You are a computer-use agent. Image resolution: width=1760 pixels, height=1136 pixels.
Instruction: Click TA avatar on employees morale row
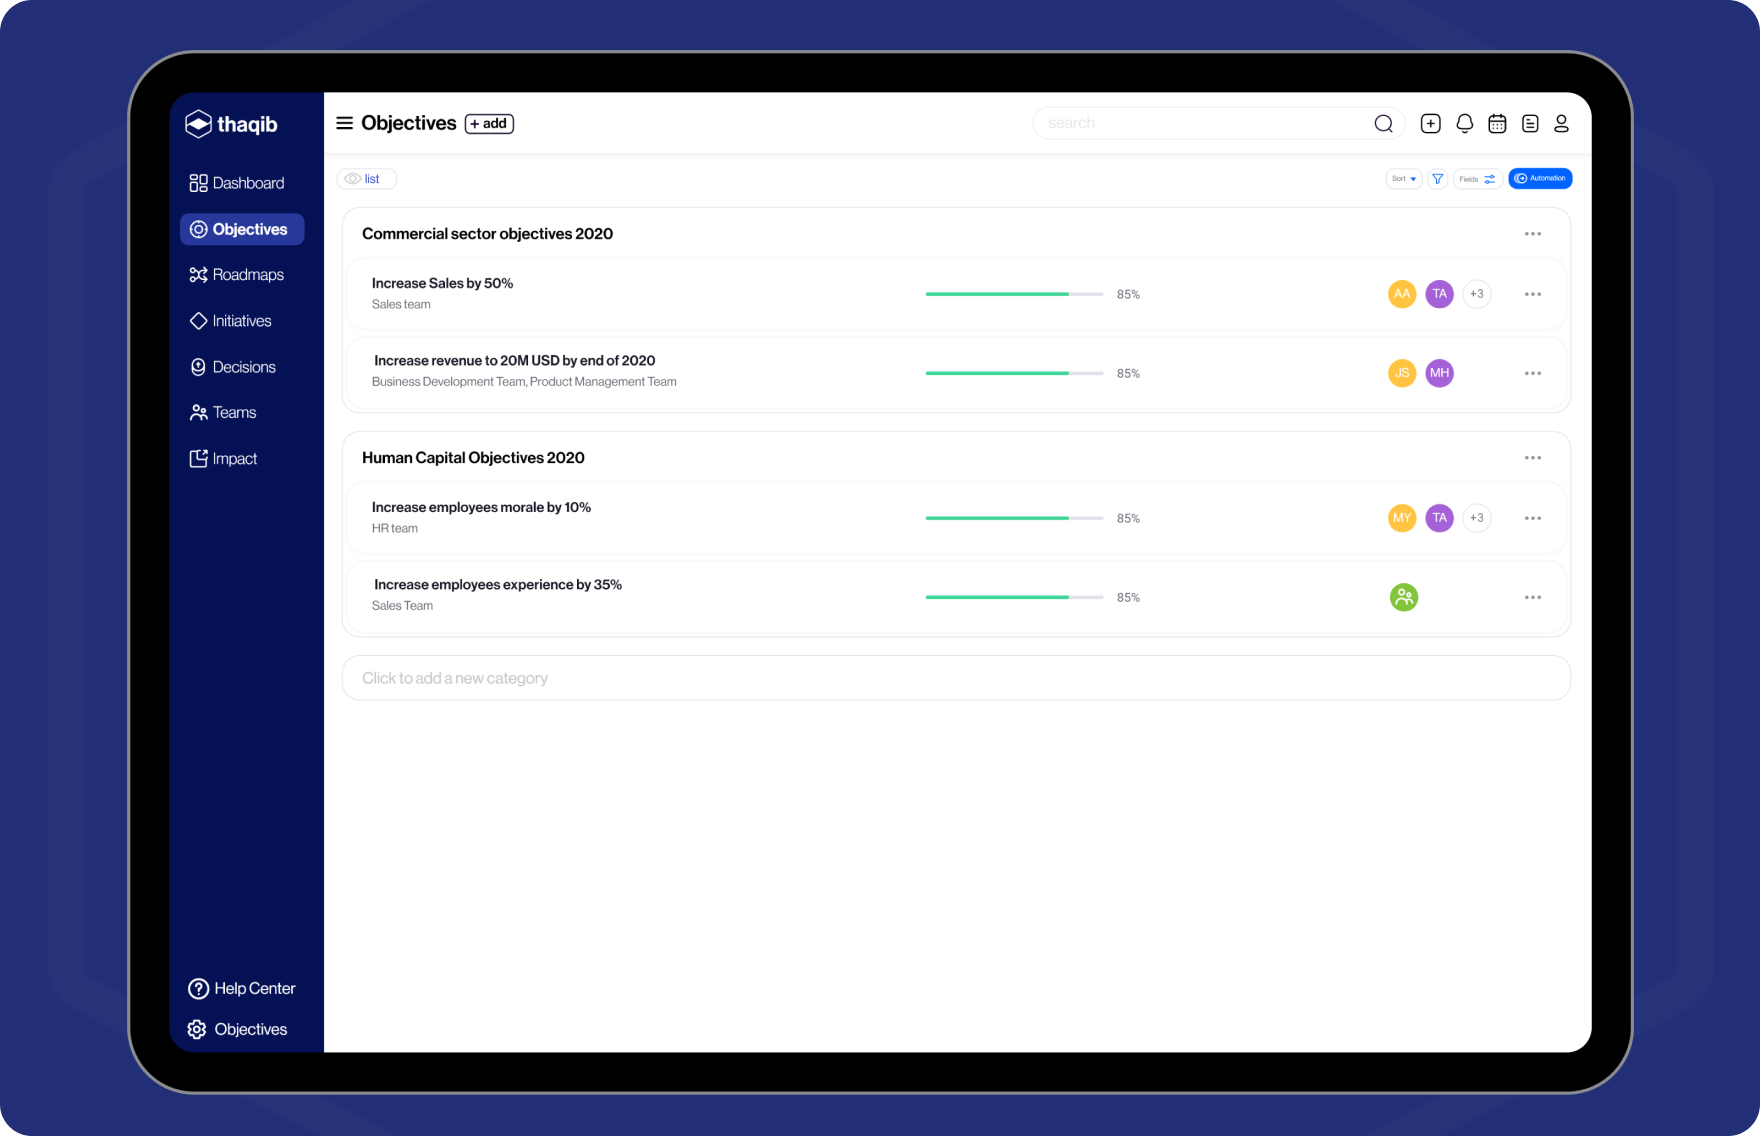pyautogui.click(x=1439, y=518)
